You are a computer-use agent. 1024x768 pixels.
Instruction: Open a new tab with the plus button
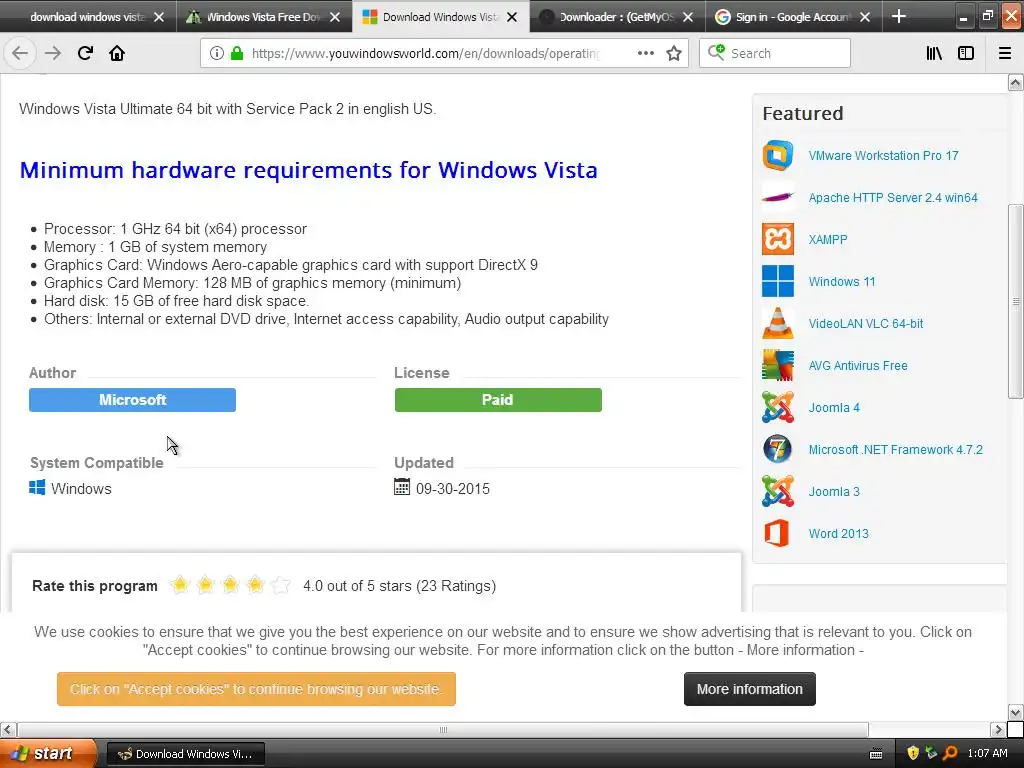pyautogui.click(x=899, y=16)
